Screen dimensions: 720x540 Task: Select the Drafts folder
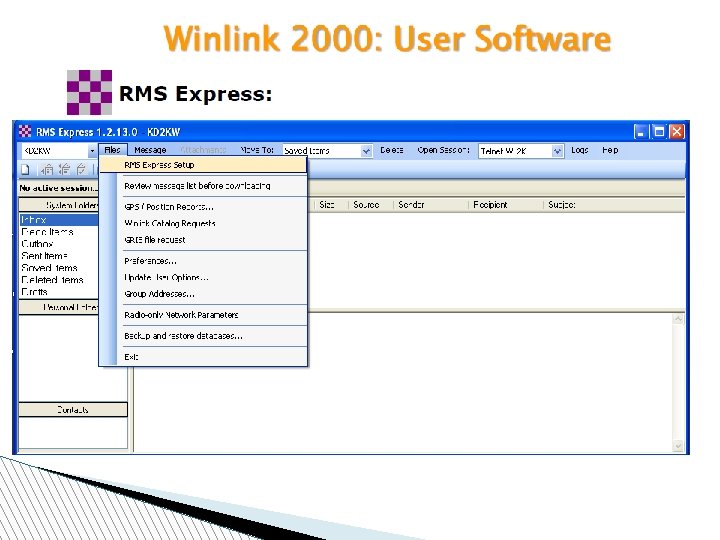tap(34, 292)
